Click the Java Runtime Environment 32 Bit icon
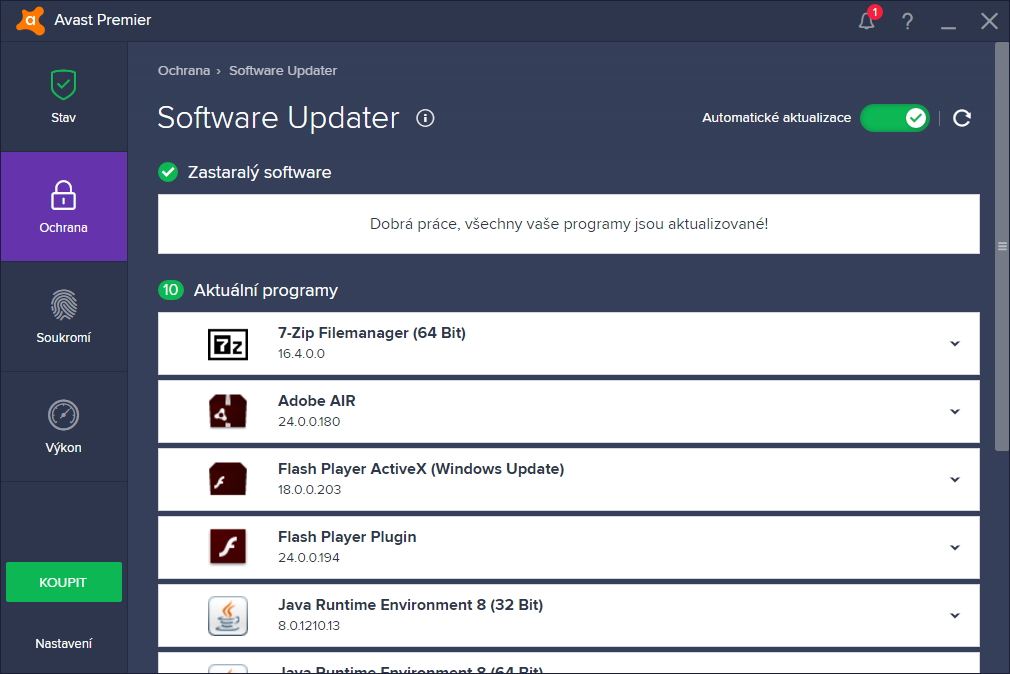The image size is (1010, 674). pyautogui.click(x=228, y=615)
